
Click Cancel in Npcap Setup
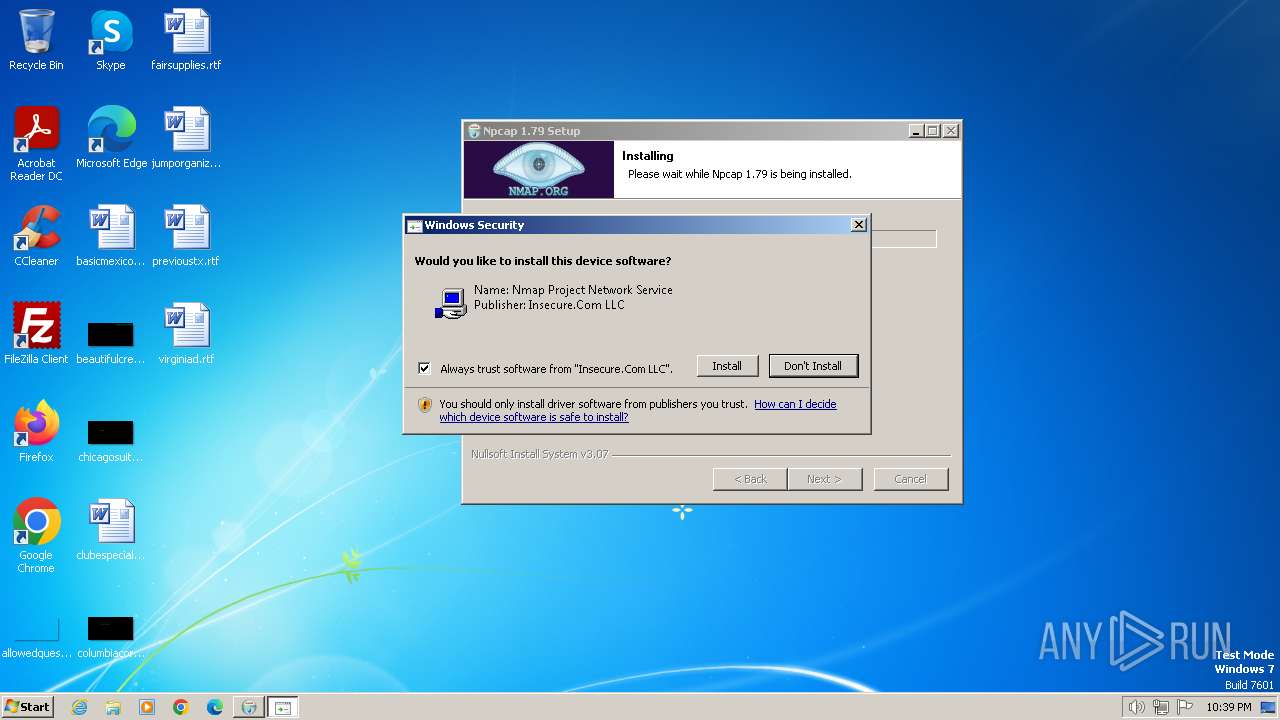[910, 479]
